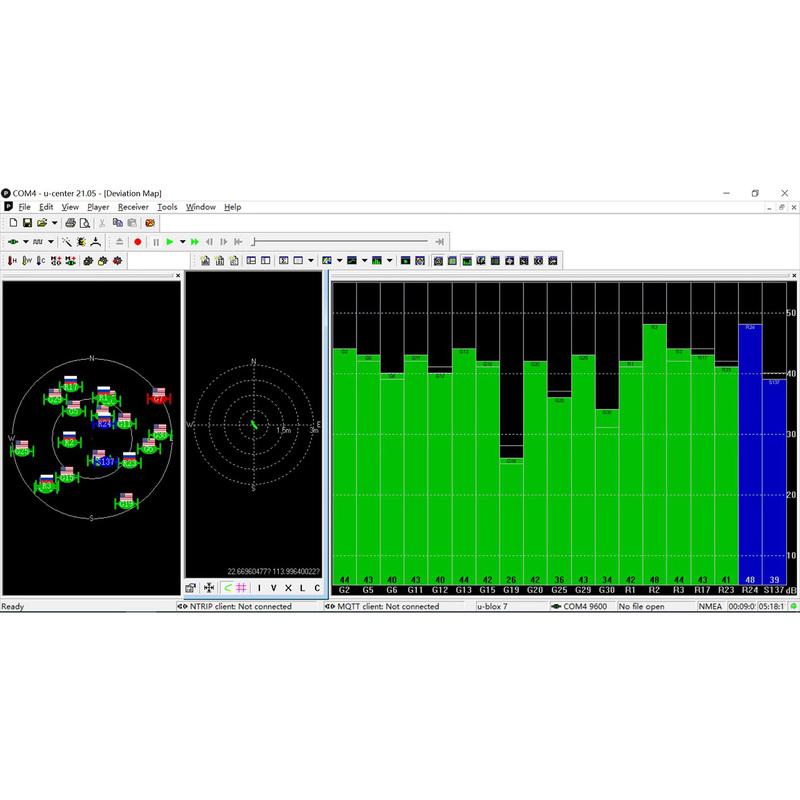Click the red Record button
This screenshot has height=800, width=800.
tap(138, 241)
